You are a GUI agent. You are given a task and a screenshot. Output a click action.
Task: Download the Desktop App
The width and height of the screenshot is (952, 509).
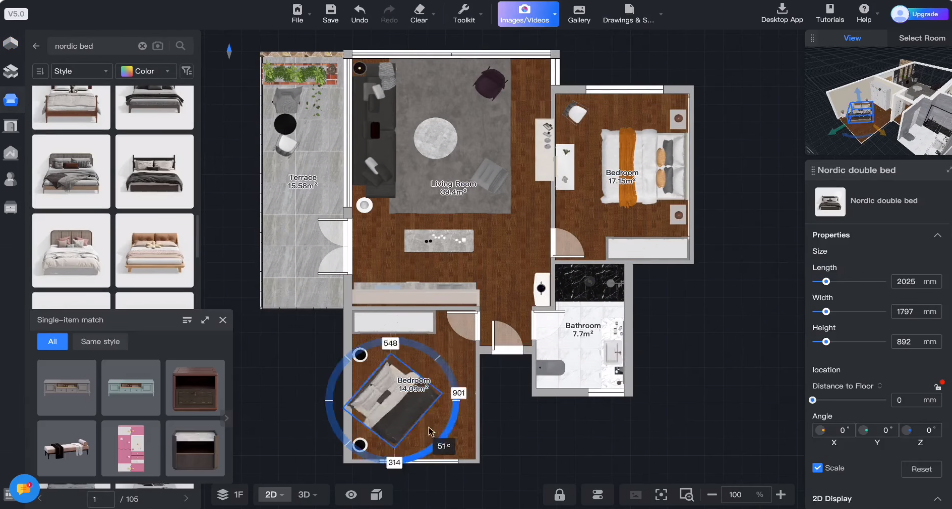[782, 13]
